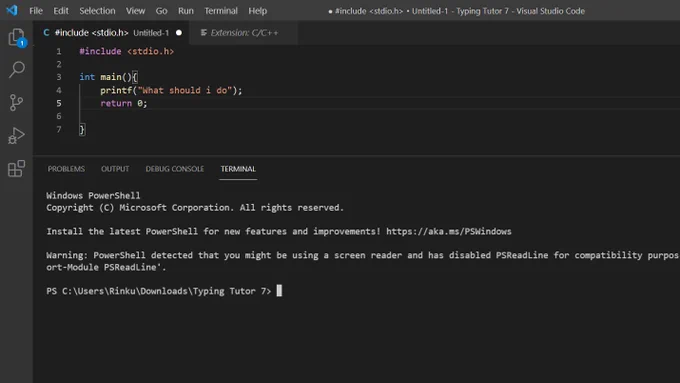Click the window title text
This screenshot has width=680, height=383.
tap(457, 11)
